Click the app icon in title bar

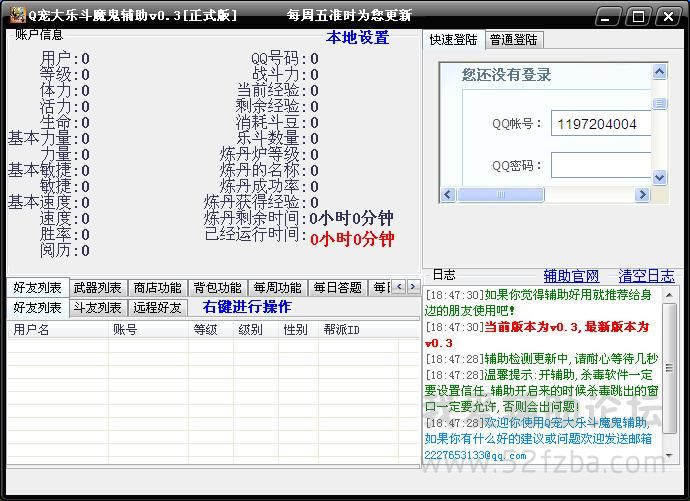[x=18, y=15]
